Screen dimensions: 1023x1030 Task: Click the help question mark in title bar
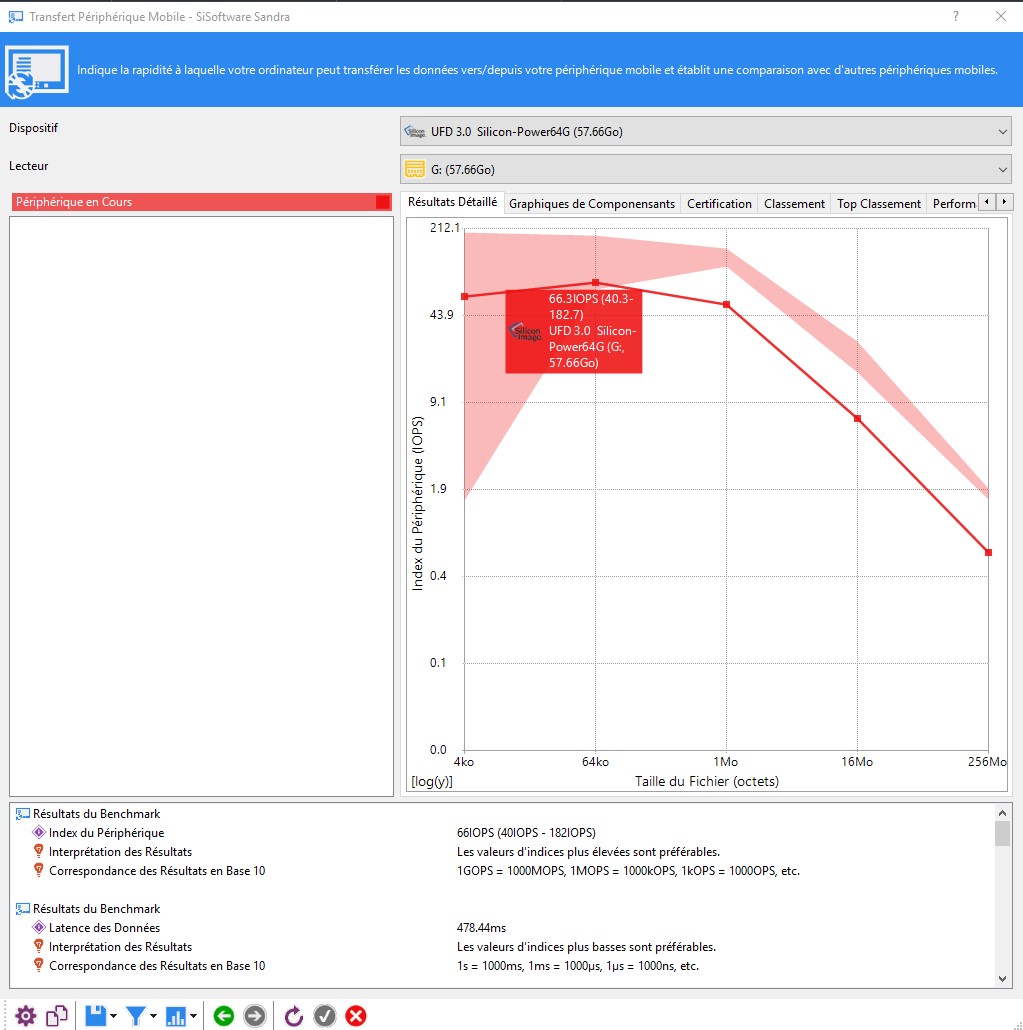956,16
